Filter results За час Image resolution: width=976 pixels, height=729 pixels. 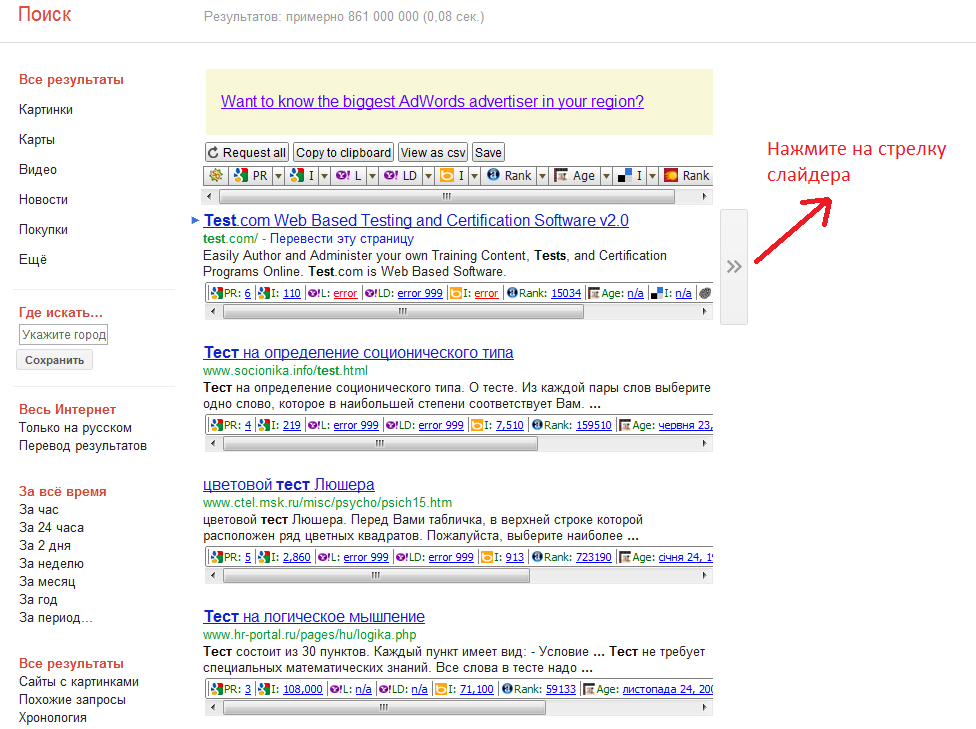(x=39, y=509)
